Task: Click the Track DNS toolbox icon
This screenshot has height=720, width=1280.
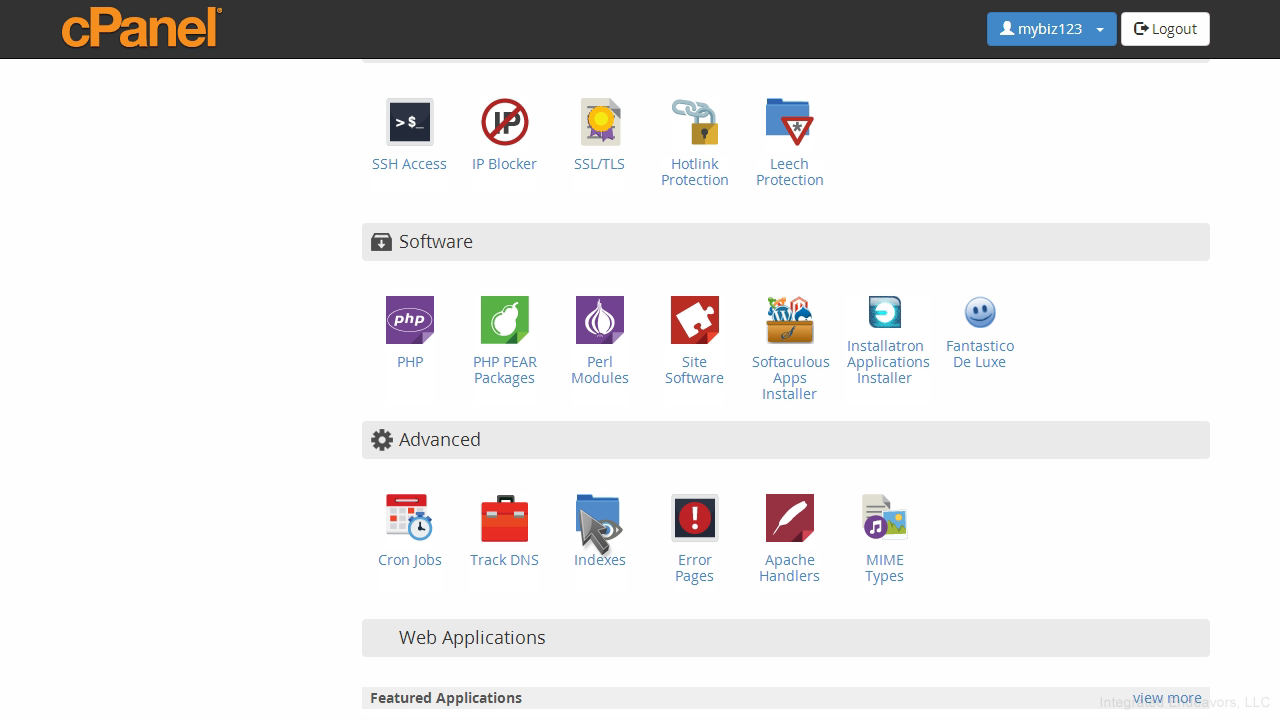Action: coord(504,518)
